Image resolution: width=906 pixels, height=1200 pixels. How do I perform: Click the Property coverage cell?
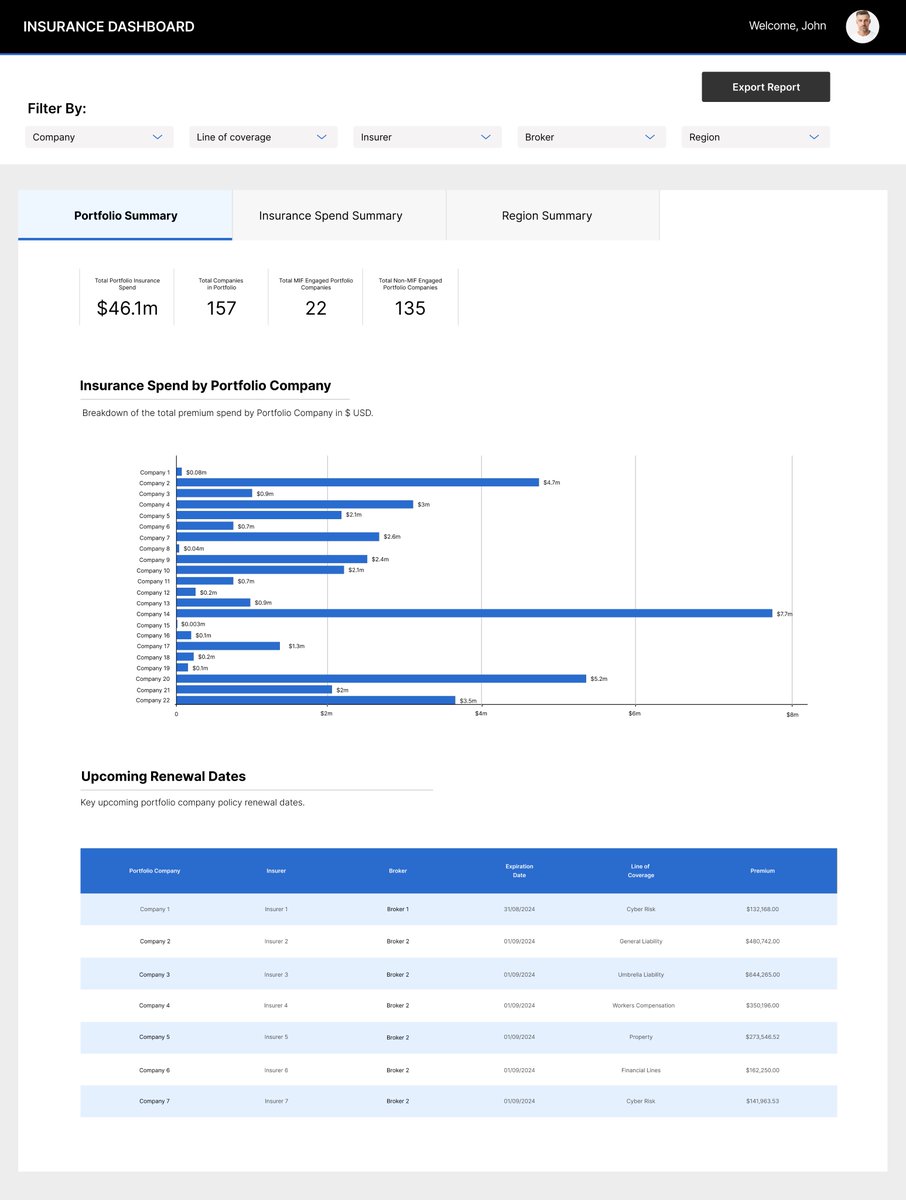(641, 1037)
